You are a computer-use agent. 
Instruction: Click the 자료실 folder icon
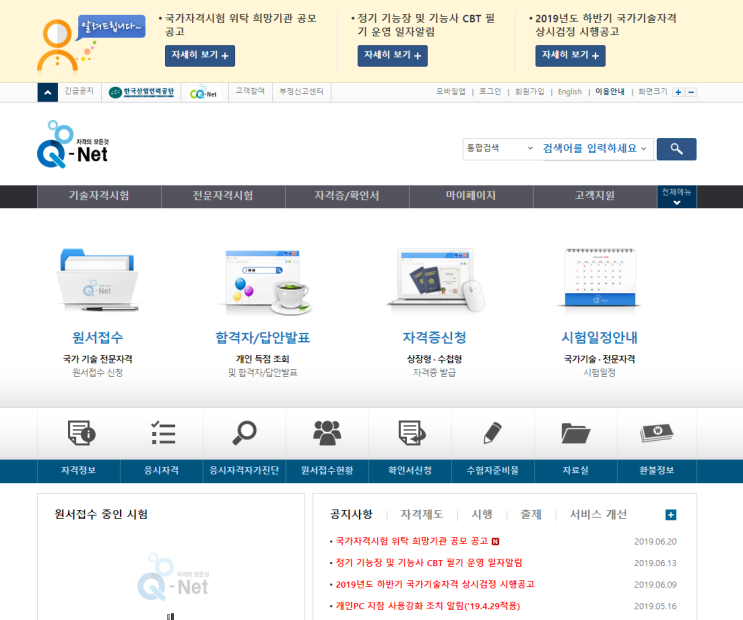tap(575, 433)
